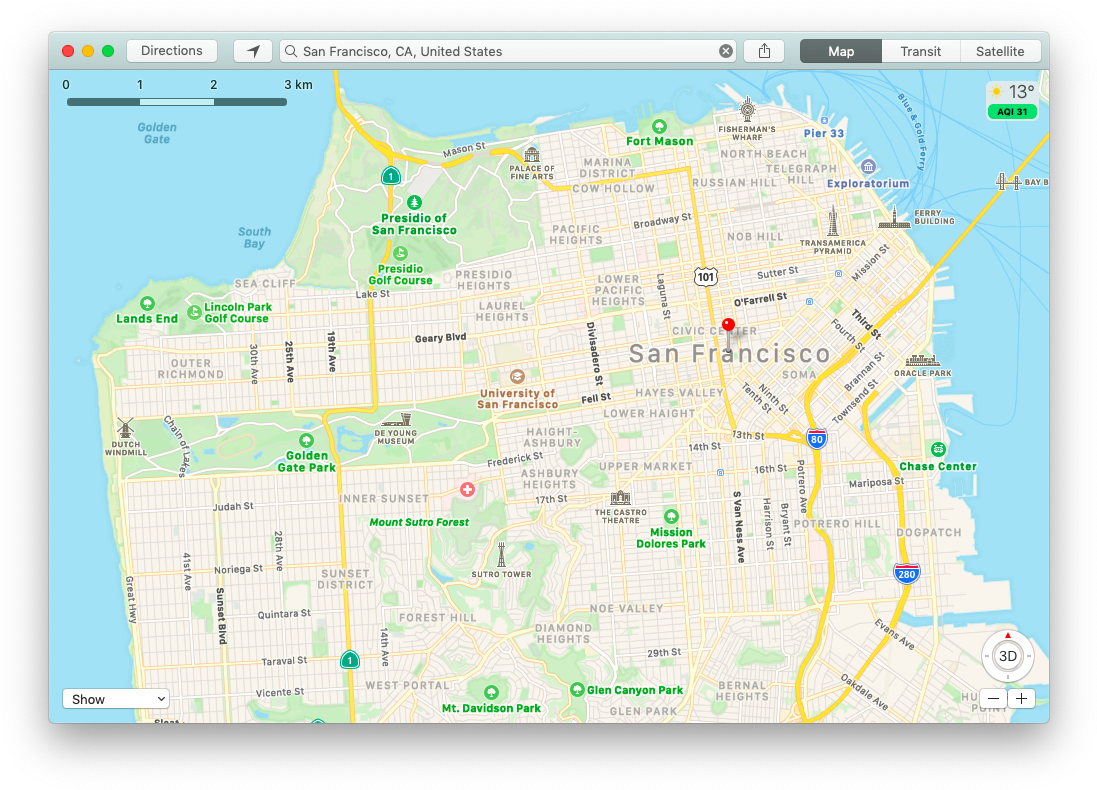Click the Dutch Windmill landmark icon
Viewport: 1097px width, 790px height.
(125, 428)
